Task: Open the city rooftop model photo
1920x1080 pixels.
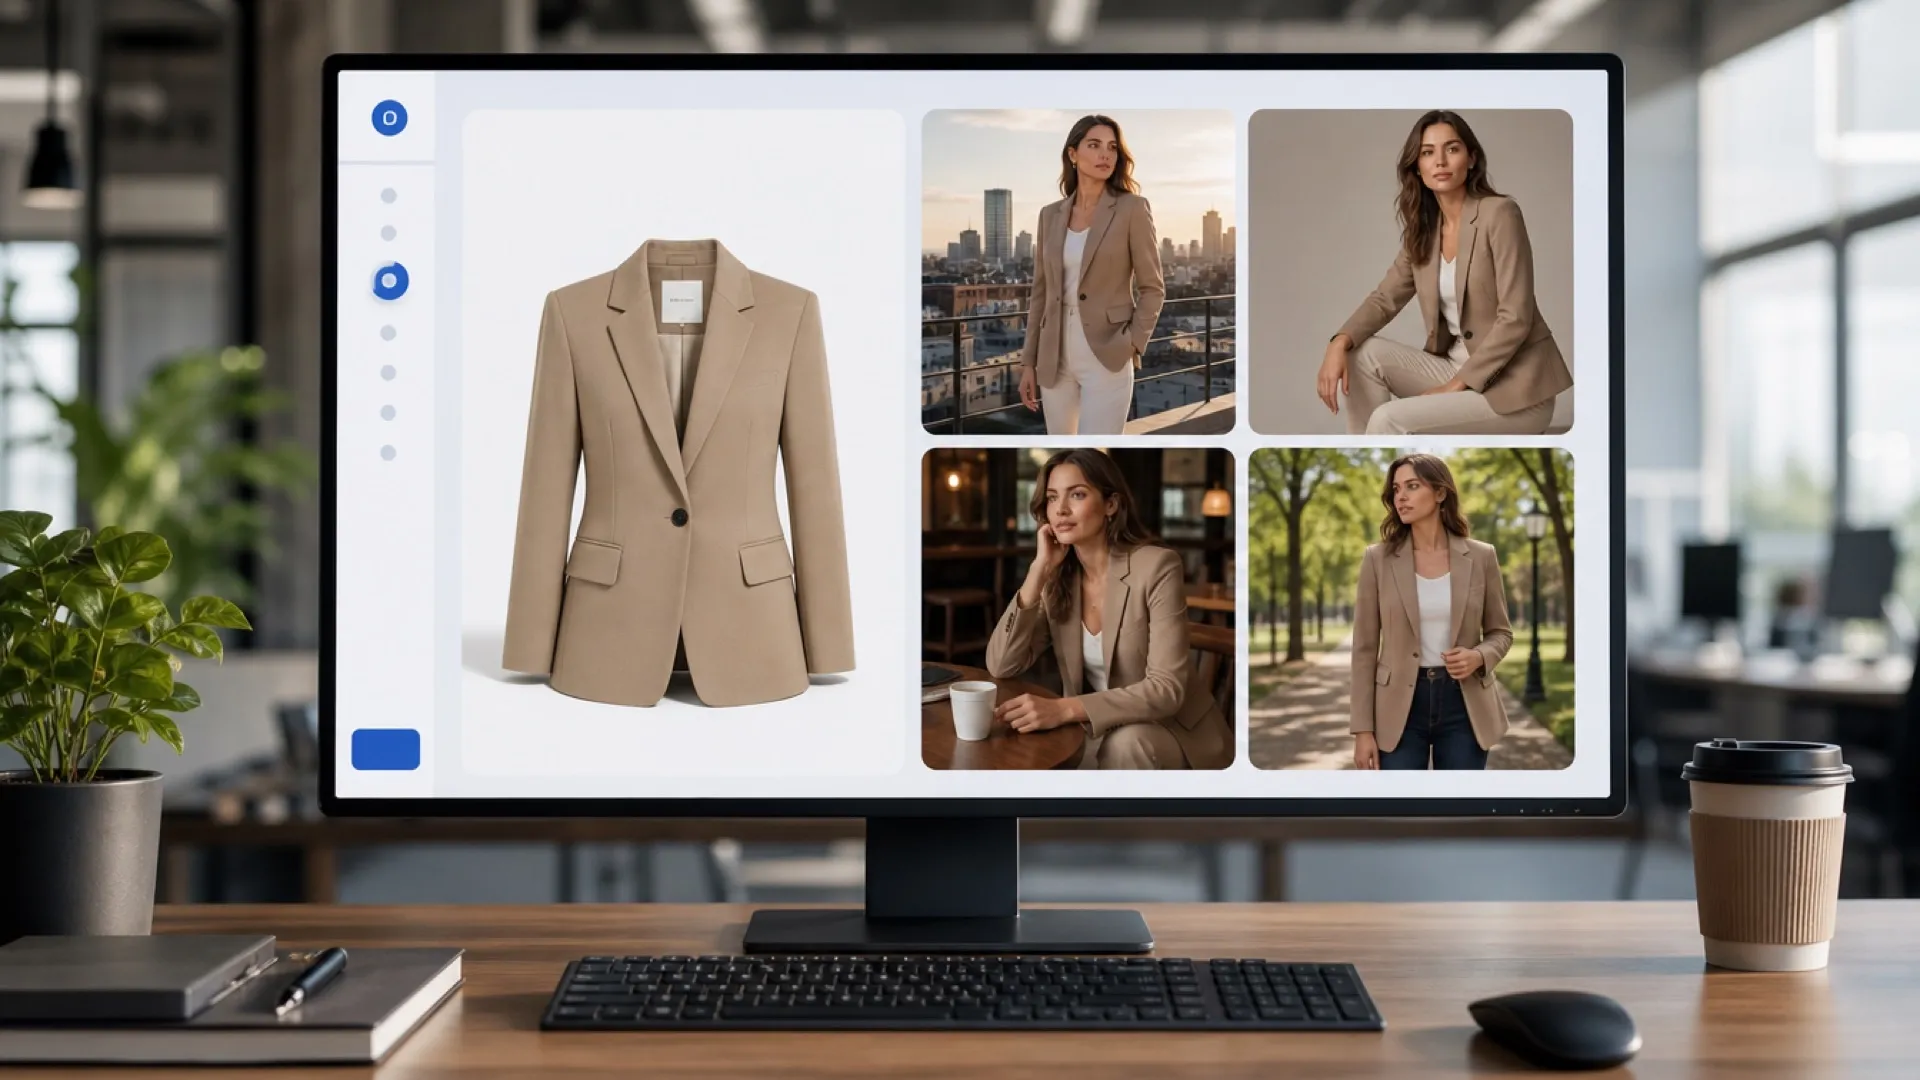Action: tap(1078, 271)
